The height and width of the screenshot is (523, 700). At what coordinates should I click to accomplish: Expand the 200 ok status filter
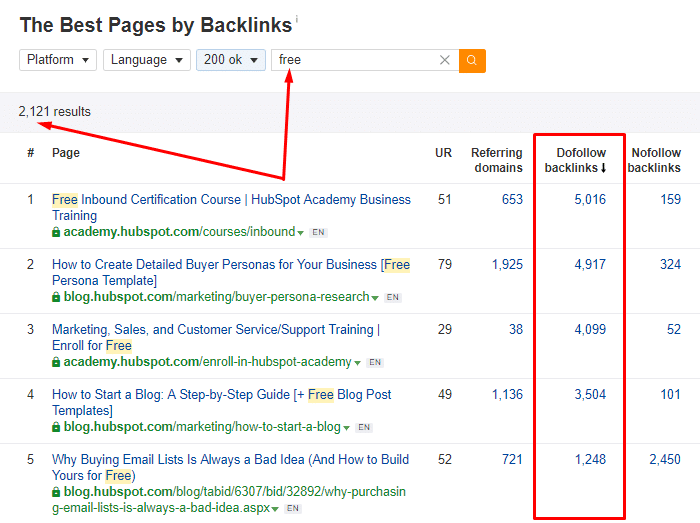231,60
